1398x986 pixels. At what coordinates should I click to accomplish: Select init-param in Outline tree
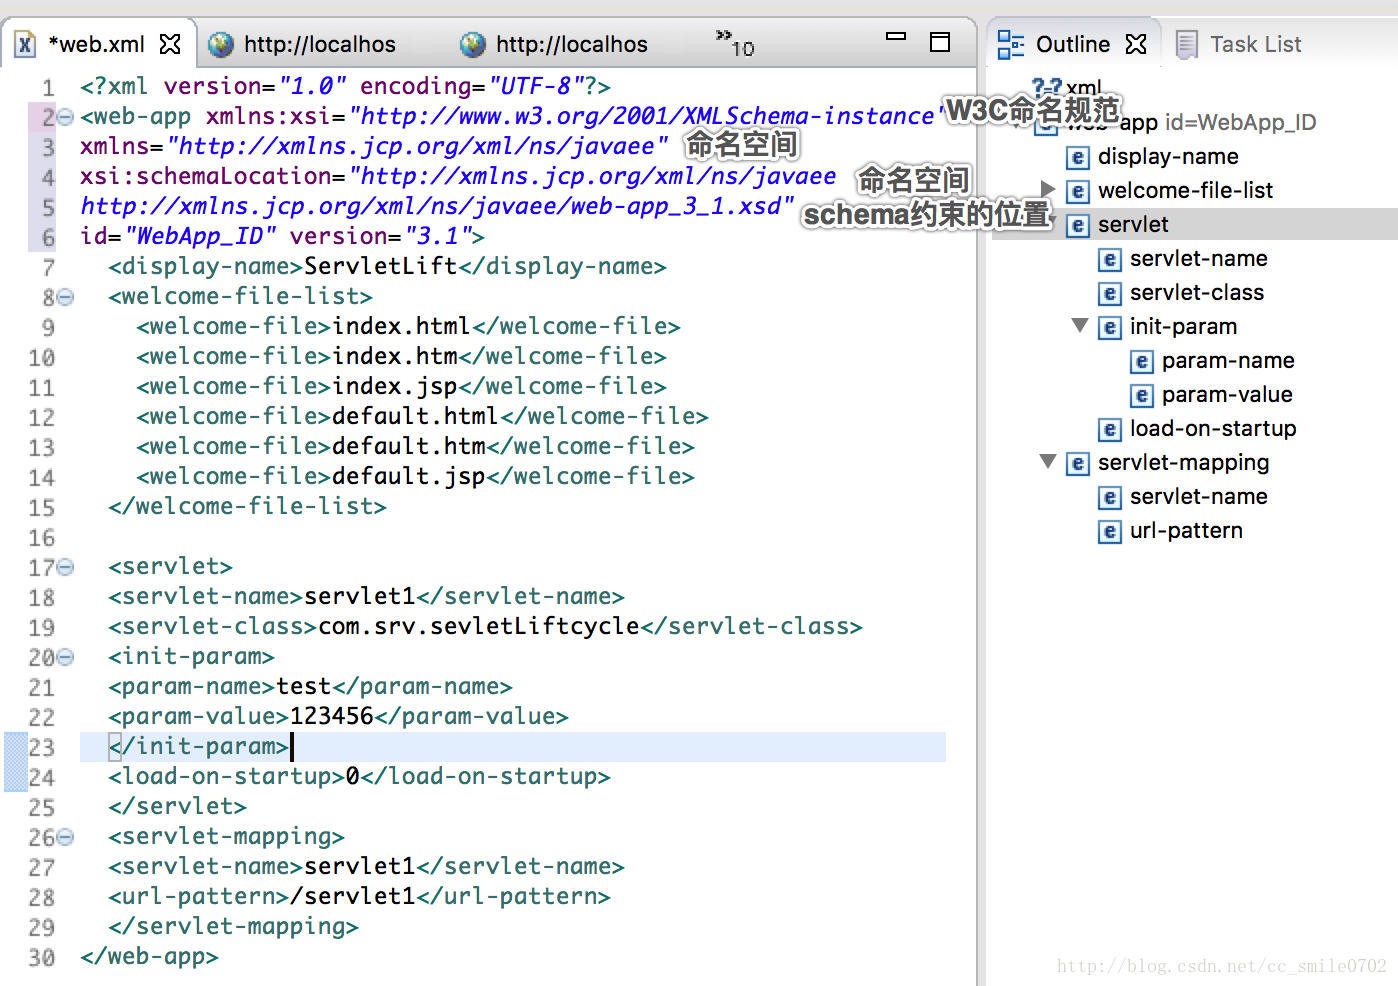pos(1183,326)
